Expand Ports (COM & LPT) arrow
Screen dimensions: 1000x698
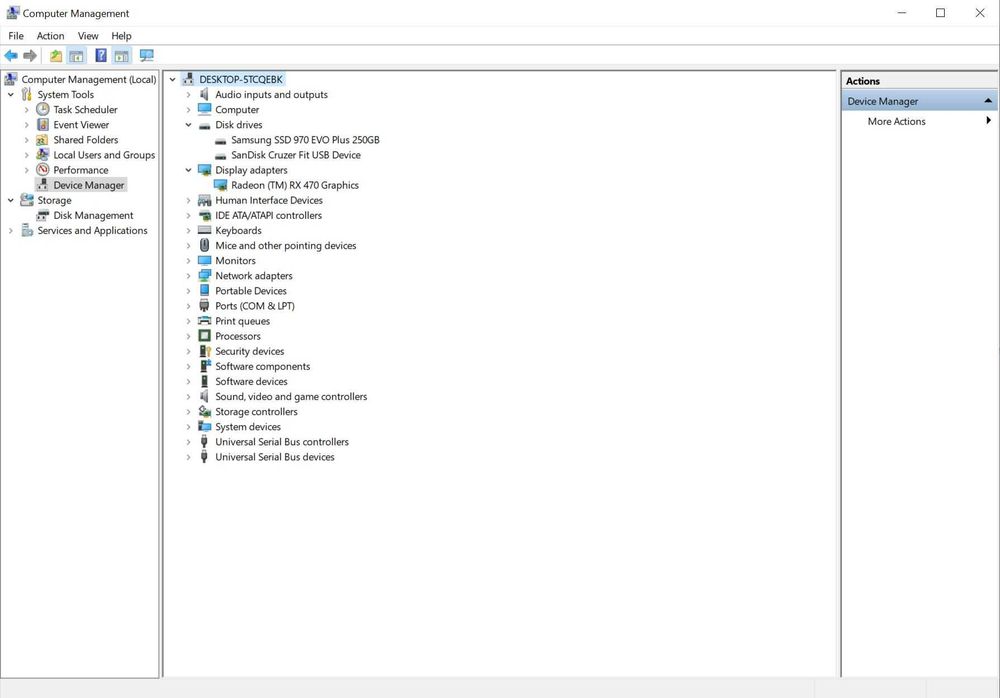[x=188, y=306]
